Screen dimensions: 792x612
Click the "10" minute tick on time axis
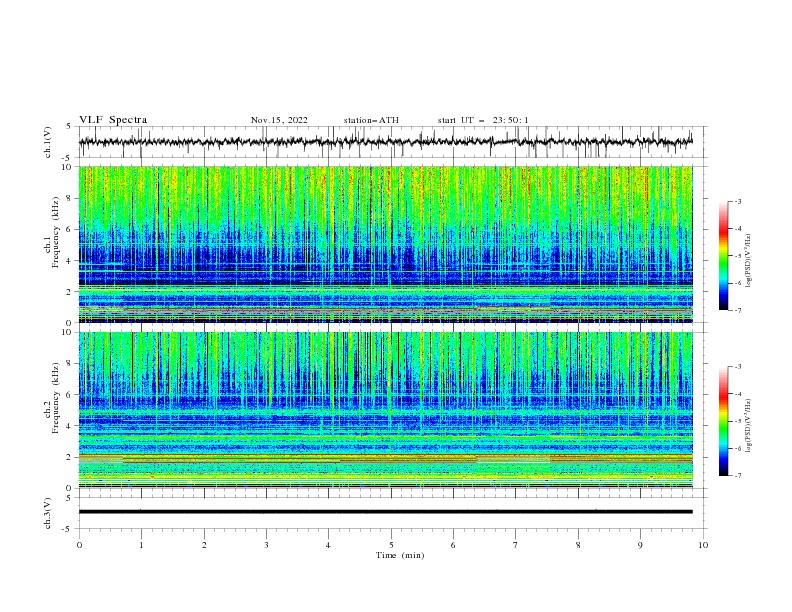pyautogui.click(x=703, y=545)
